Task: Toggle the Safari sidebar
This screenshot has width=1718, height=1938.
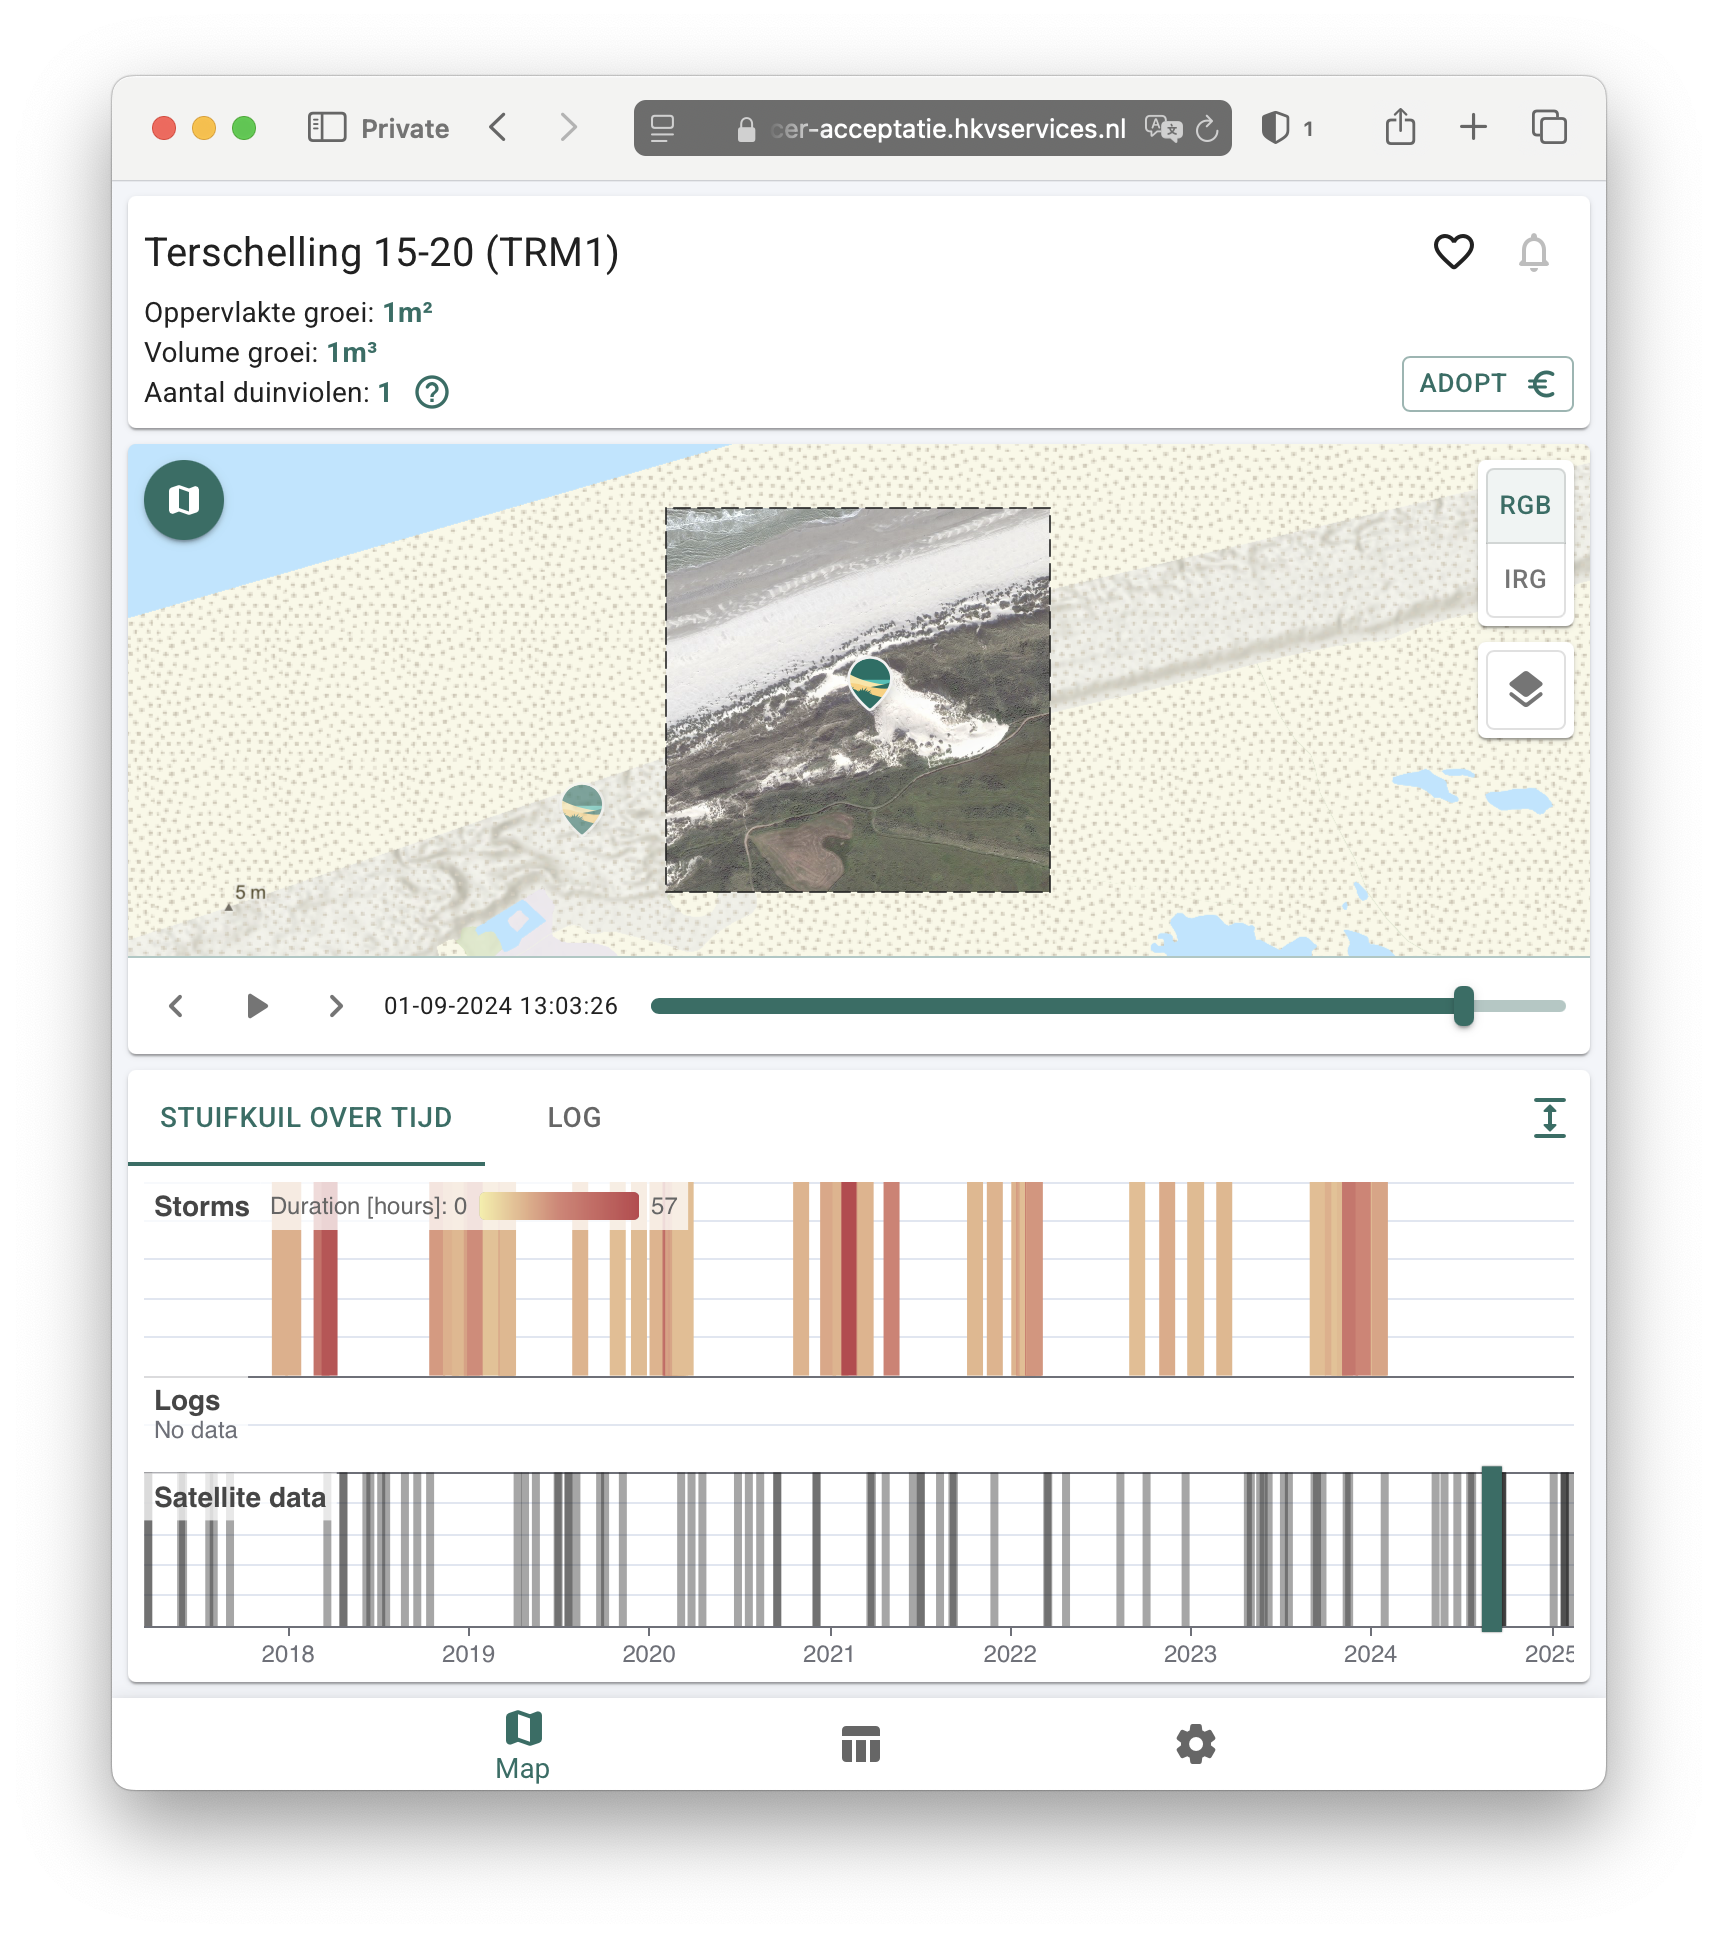Action: point(327,128)
